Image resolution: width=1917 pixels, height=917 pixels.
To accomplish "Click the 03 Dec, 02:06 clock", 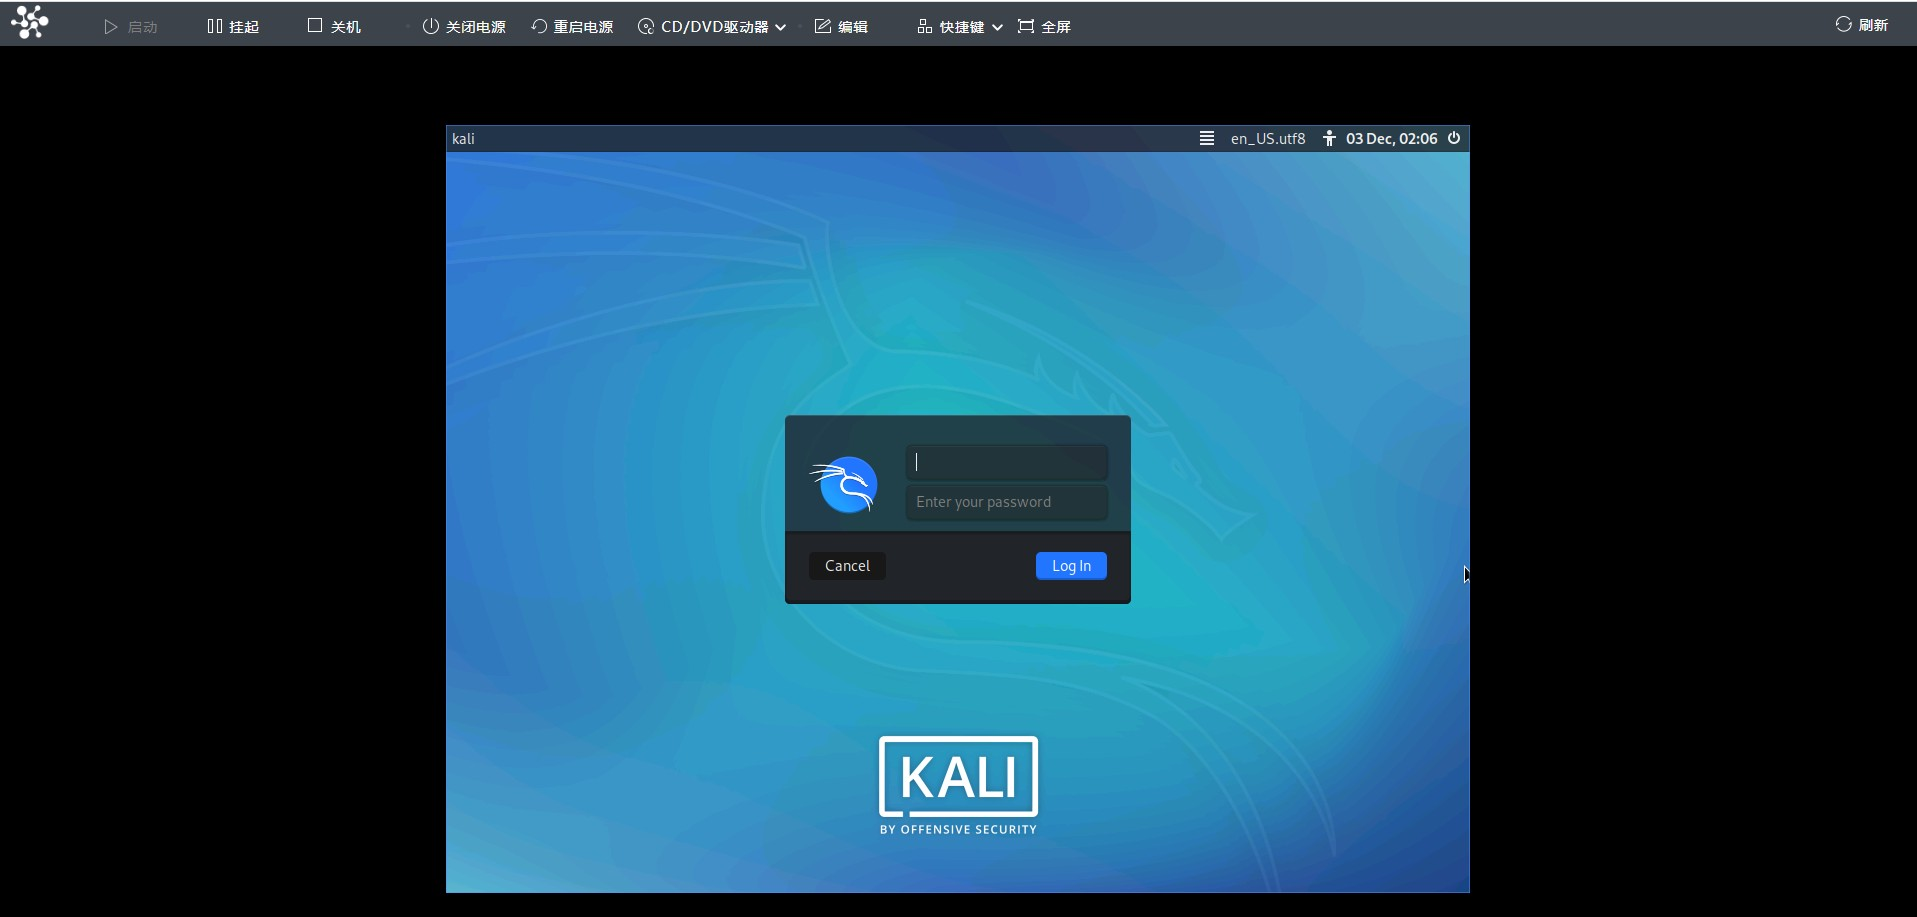I will (1391, 139).
